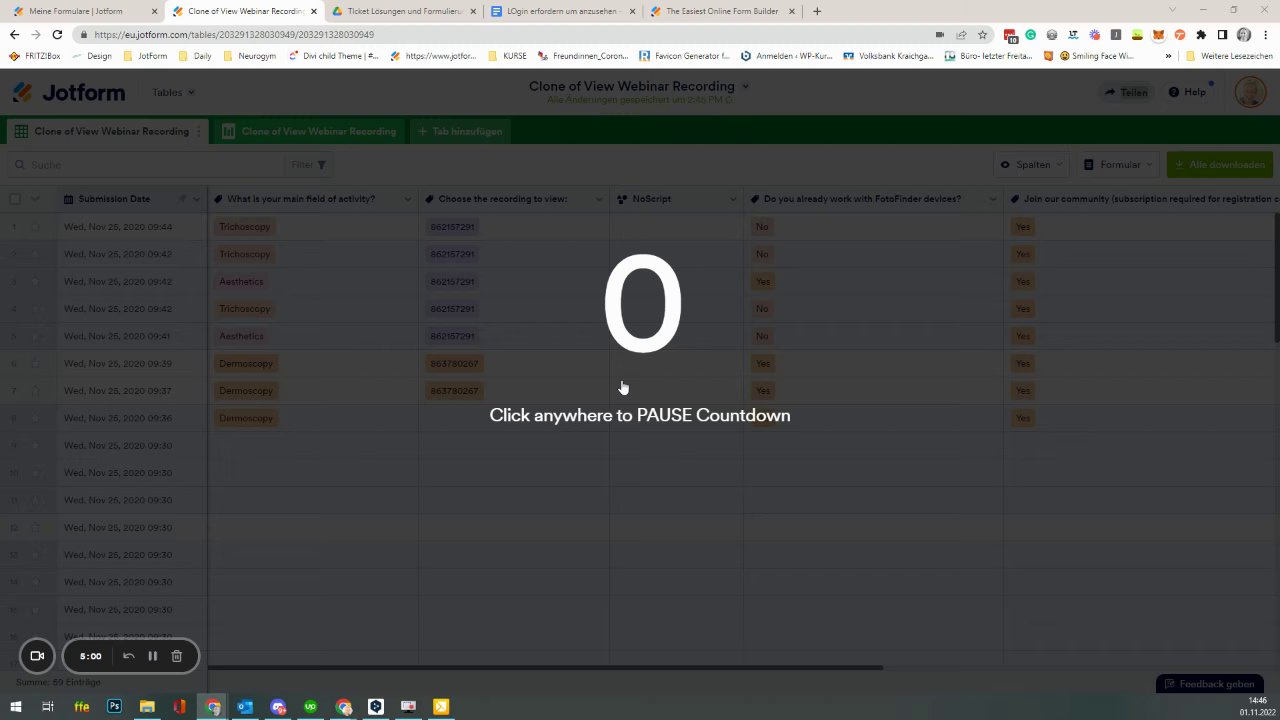Click the Alle downloaden button
1280x720 pixels.
tap(1220, 165)
